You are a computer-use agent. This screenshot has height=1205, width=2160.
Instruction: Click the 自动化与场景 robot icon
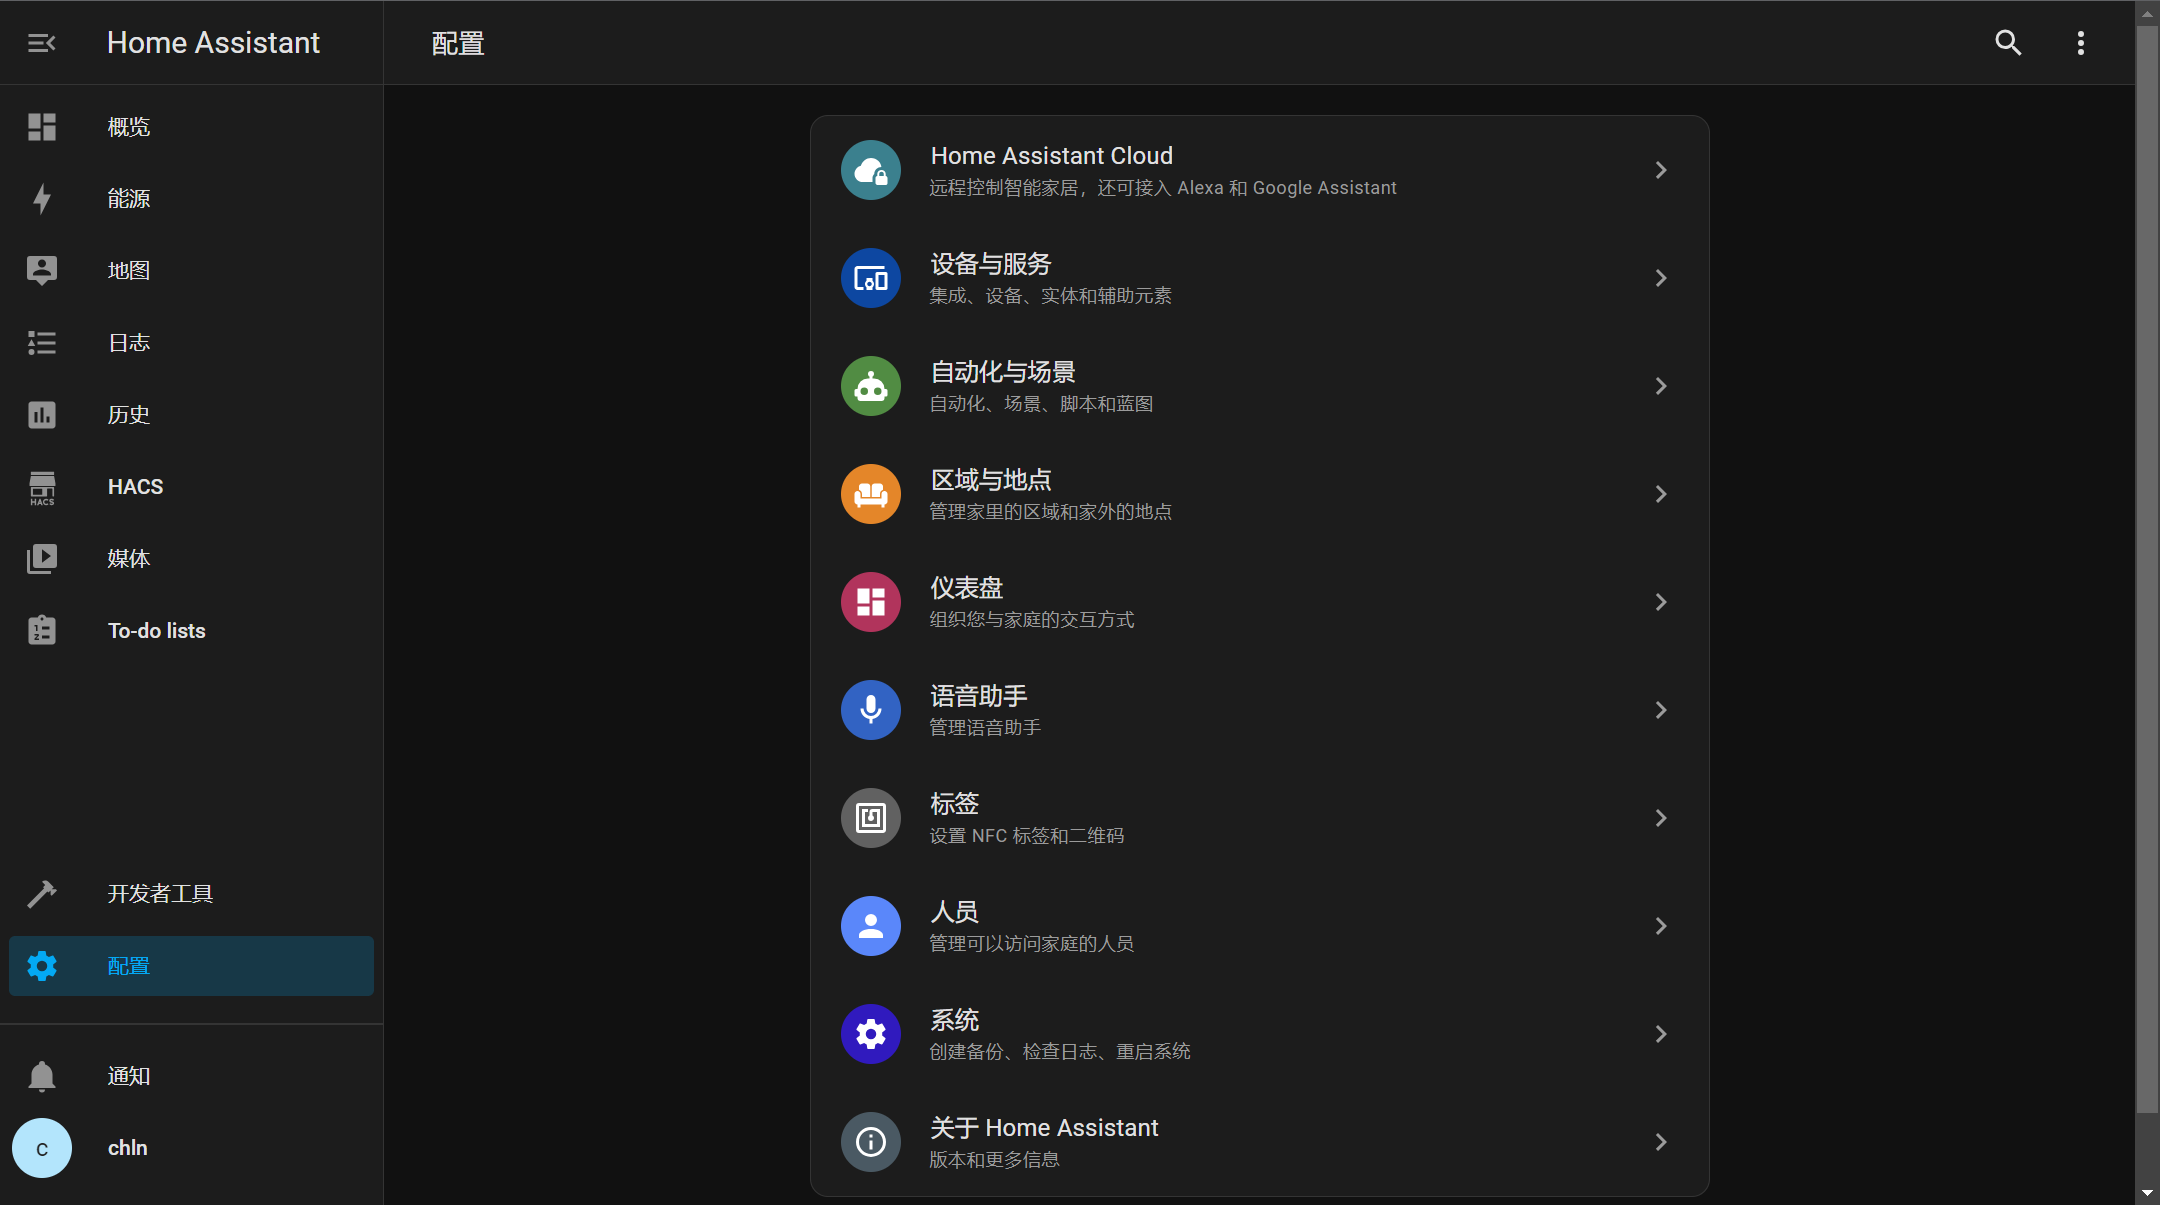pyautogui.click(x=871, y=386)
